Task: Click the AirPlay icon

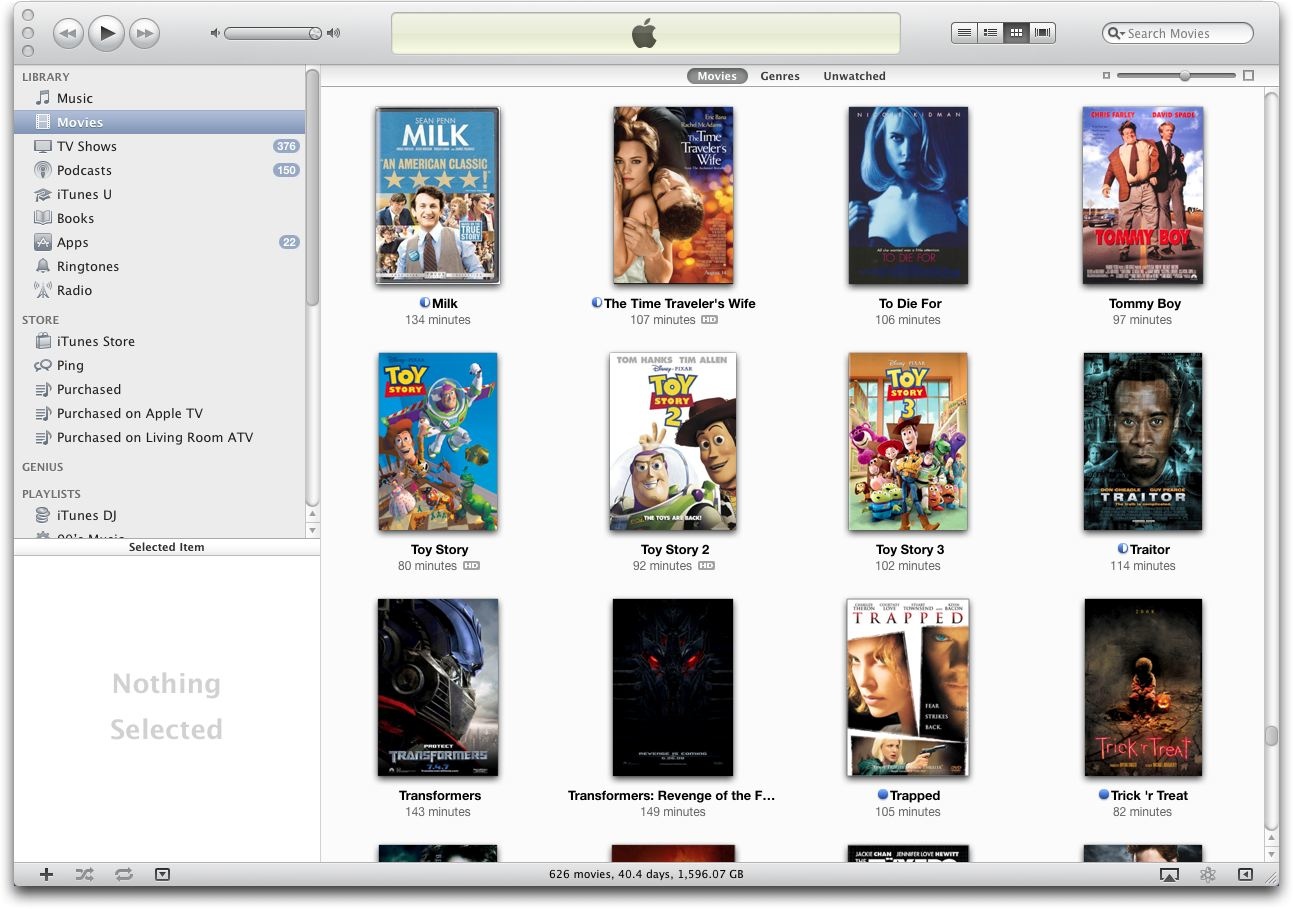Action: coord(1169,875)
